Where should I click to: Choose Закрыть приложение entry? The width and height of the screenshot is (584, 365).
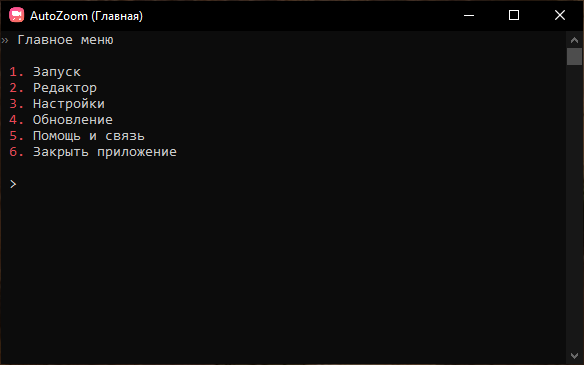(x=105, y=152)
